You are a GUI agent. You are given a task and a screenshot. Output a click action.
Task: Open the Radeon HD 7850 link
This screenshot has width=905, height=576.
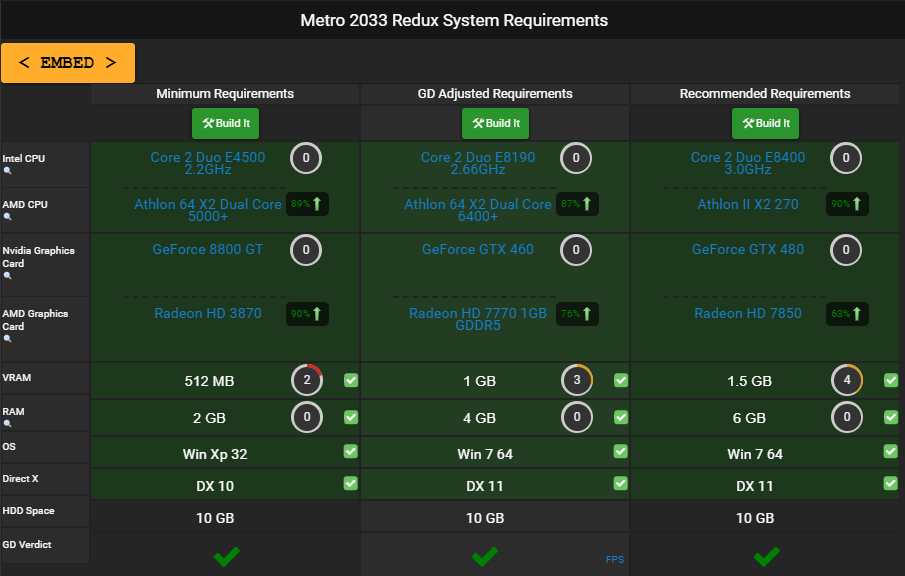click(748, 313)
